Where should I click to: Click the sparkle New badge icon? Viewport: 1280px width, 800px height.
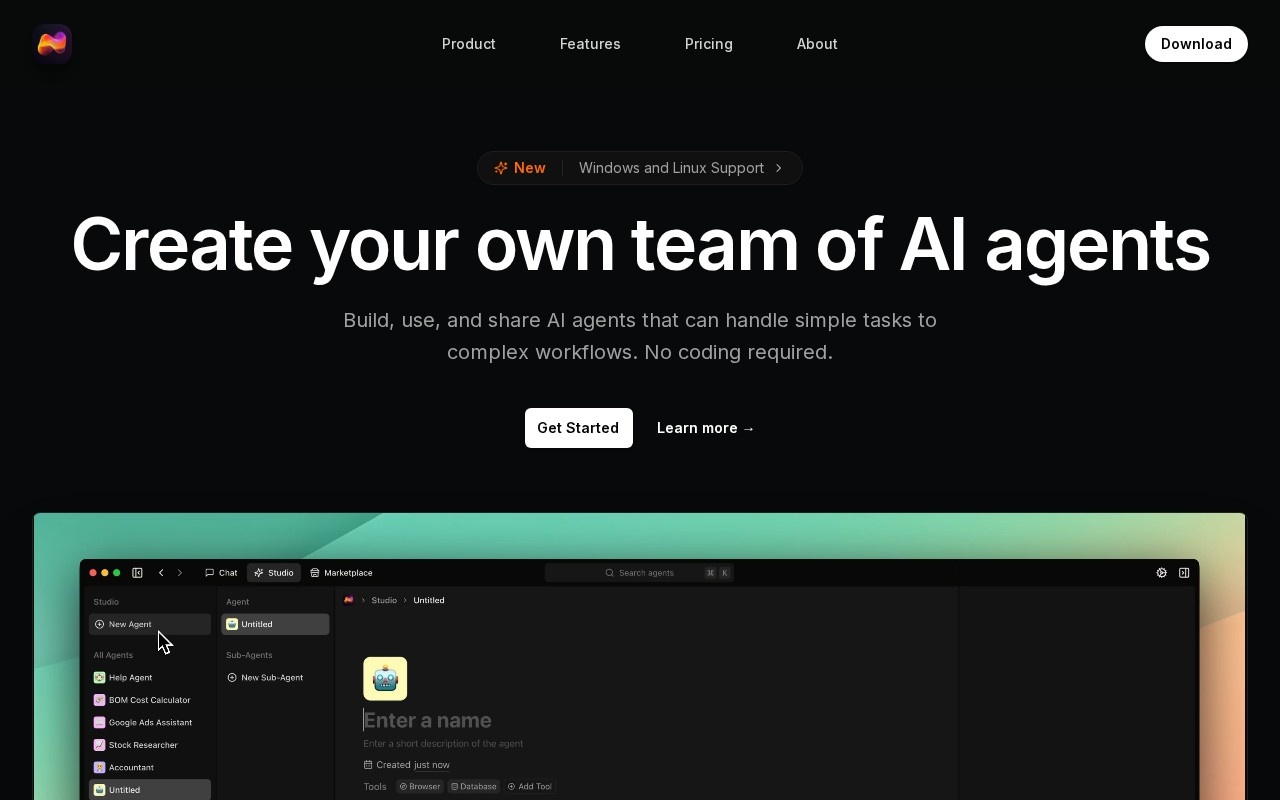point(501,168)
